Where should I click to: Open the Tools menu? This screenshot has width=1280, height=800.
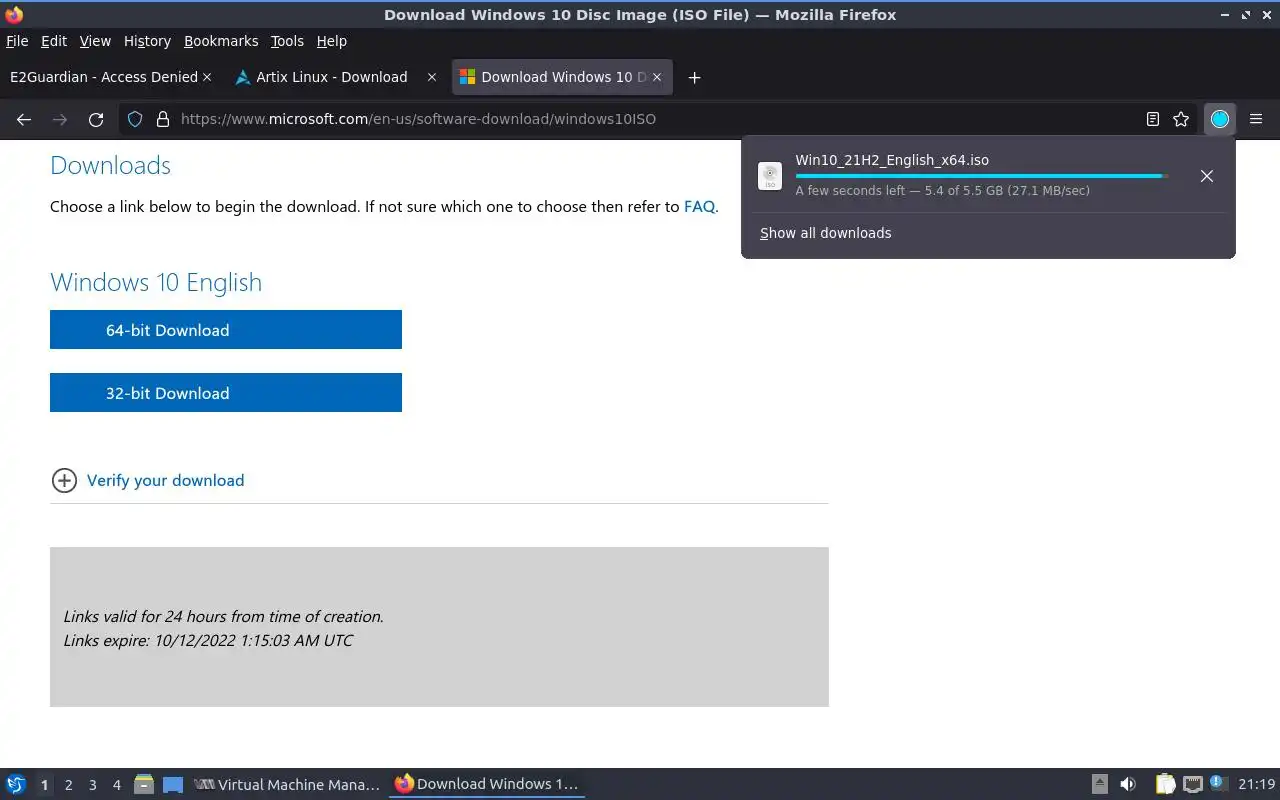click(x=287, y=41)
